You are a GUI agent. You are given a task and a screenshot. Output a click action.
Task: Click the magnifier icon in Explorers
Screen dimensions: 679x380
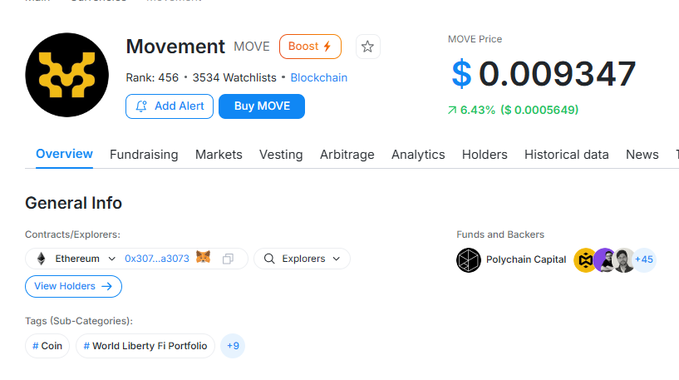coord(269,259)
